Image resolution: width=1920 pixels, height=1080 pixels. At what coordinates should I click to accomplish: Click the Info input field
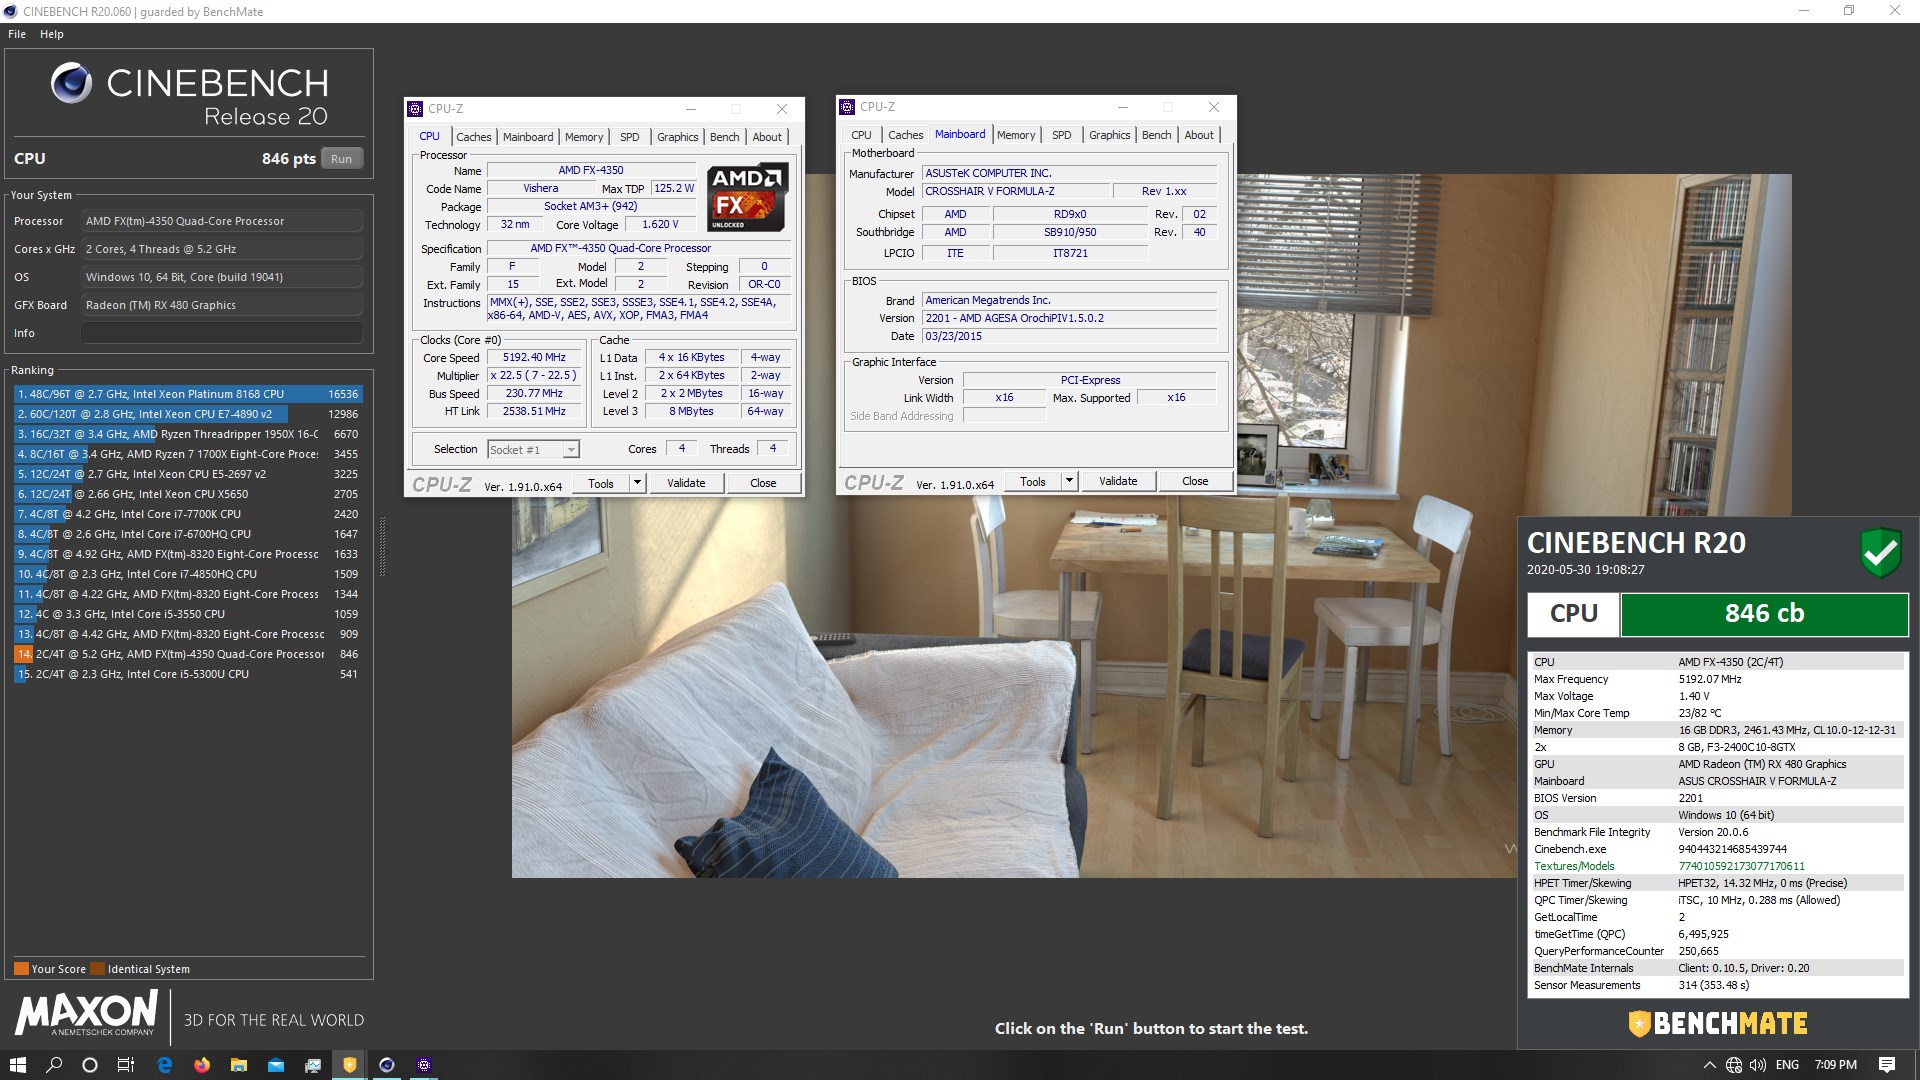tap(222, 333)
